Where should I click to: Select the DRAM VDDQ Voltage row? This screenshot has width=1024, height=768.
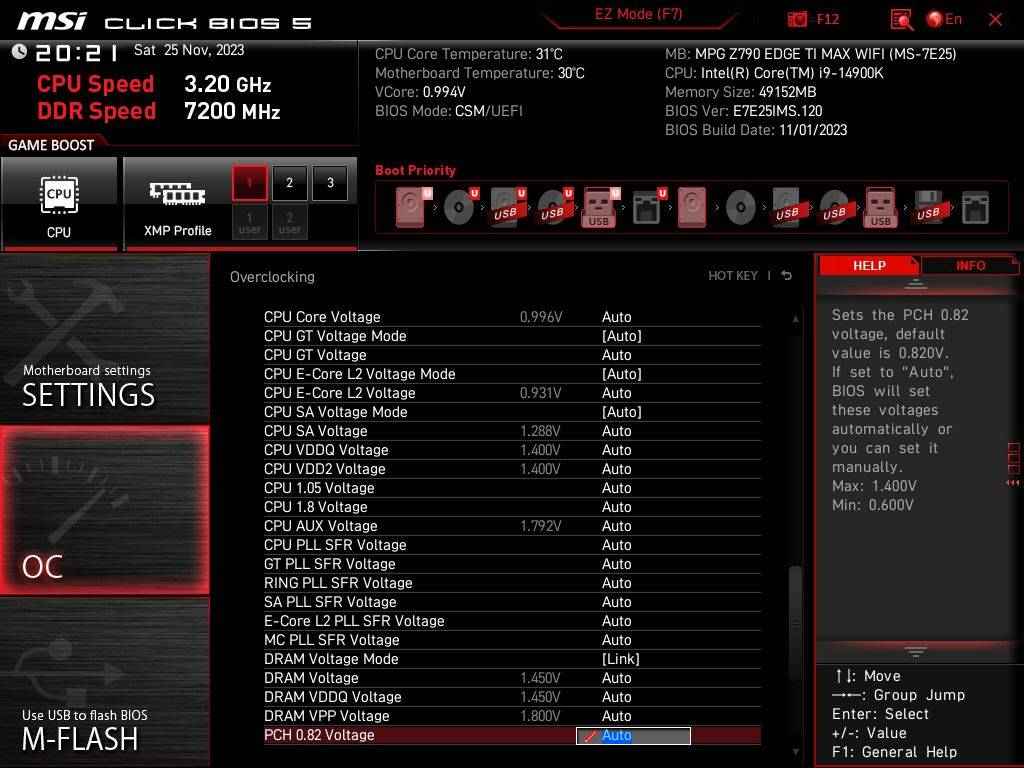[512, 697]
